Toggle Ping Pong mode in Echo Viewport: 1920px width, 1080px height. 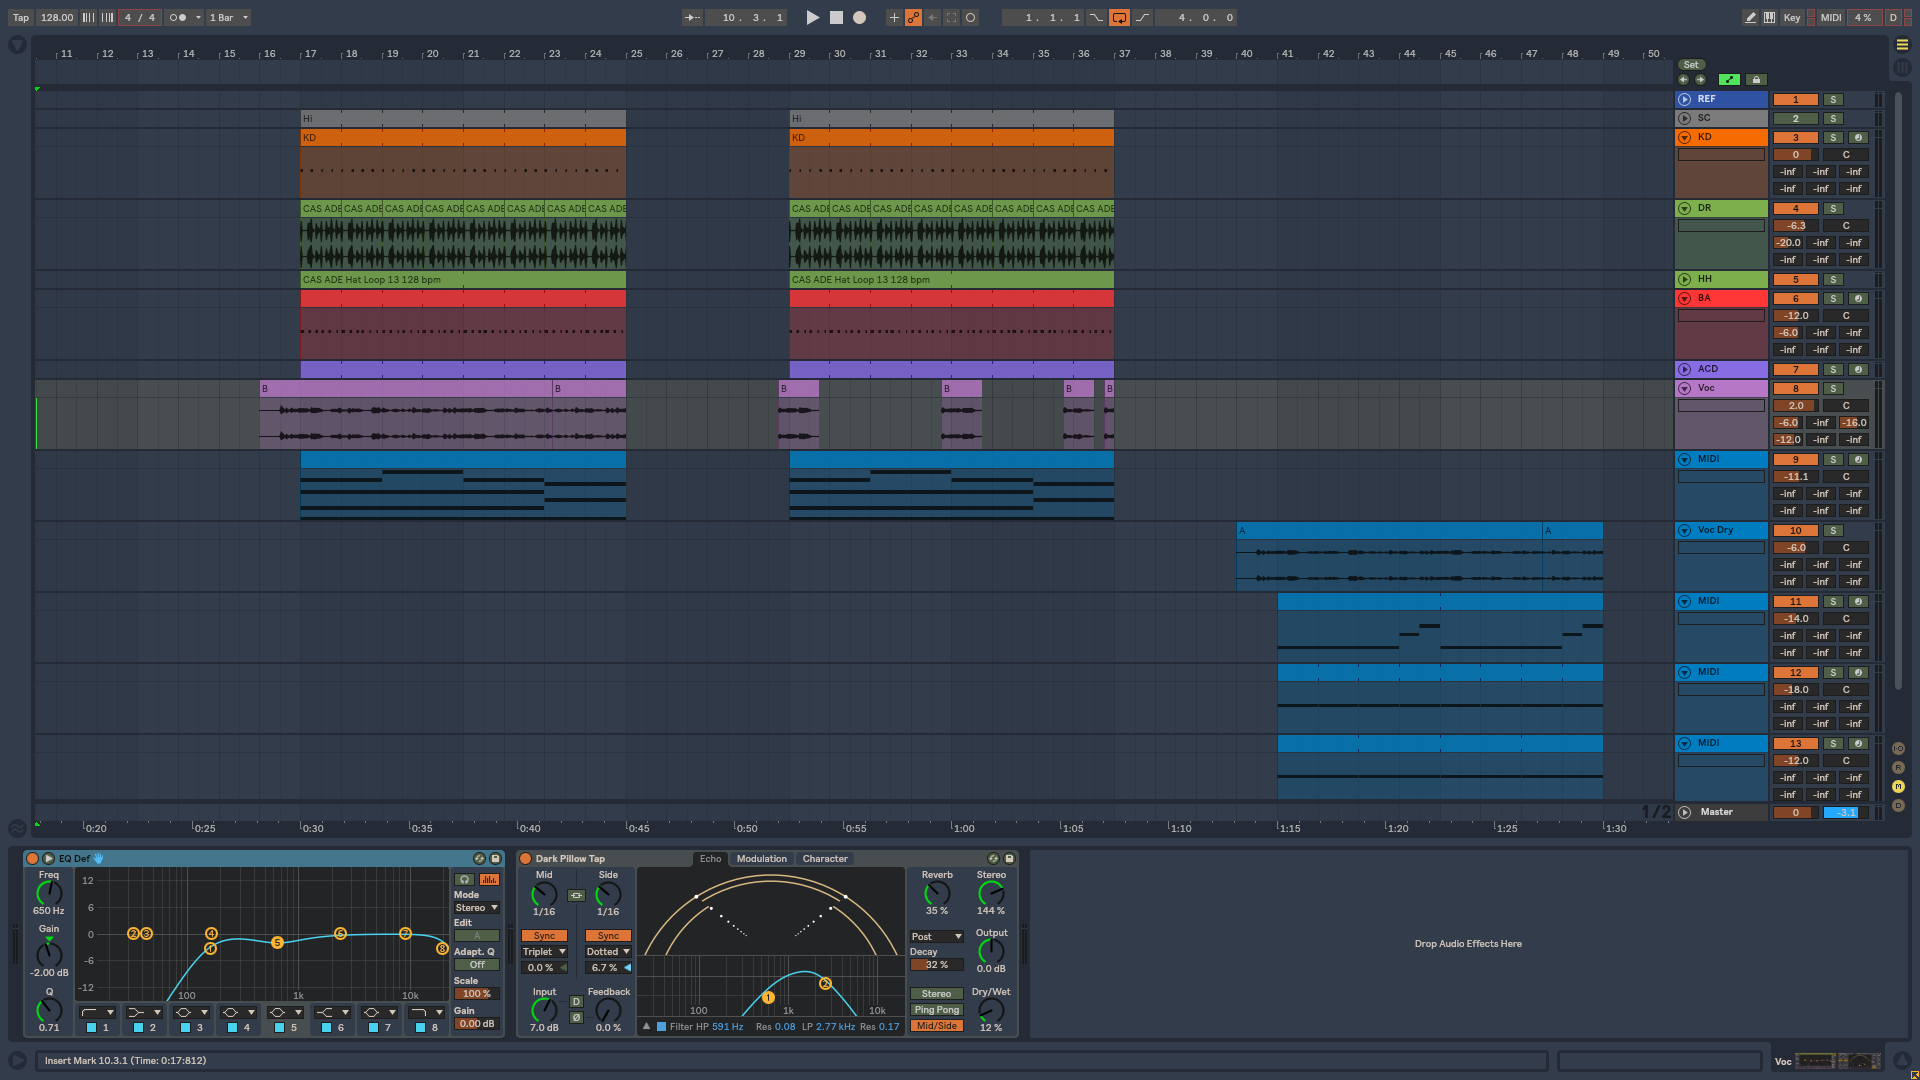(936, 1010)
